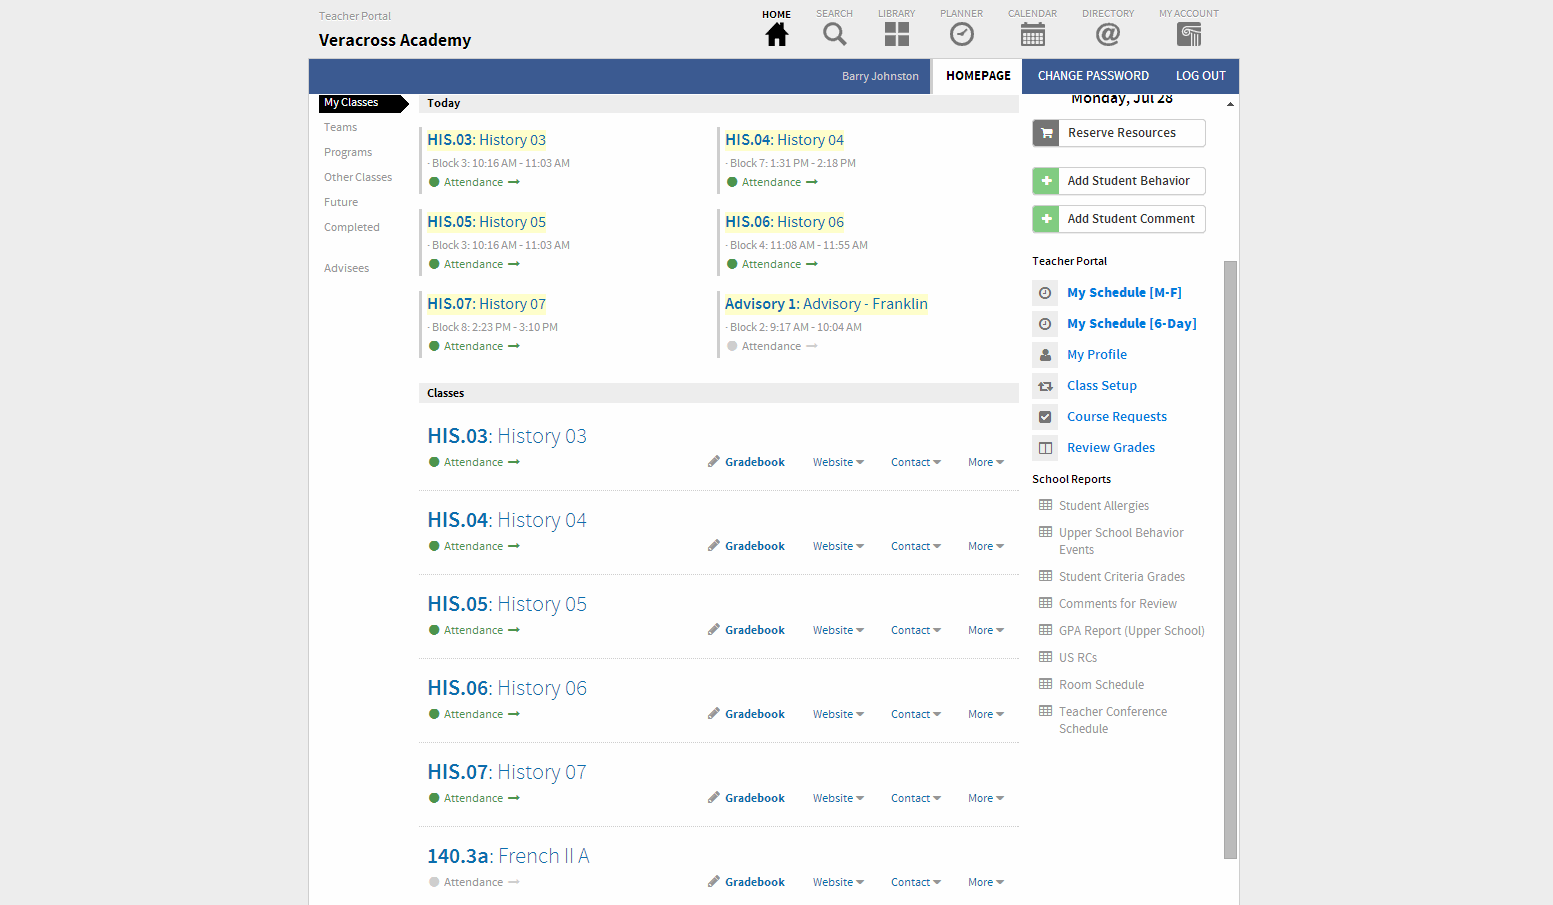Viewport: 1553px width, 905px height.
Task: Click the Library grid icon
Action: coord(896,33)
